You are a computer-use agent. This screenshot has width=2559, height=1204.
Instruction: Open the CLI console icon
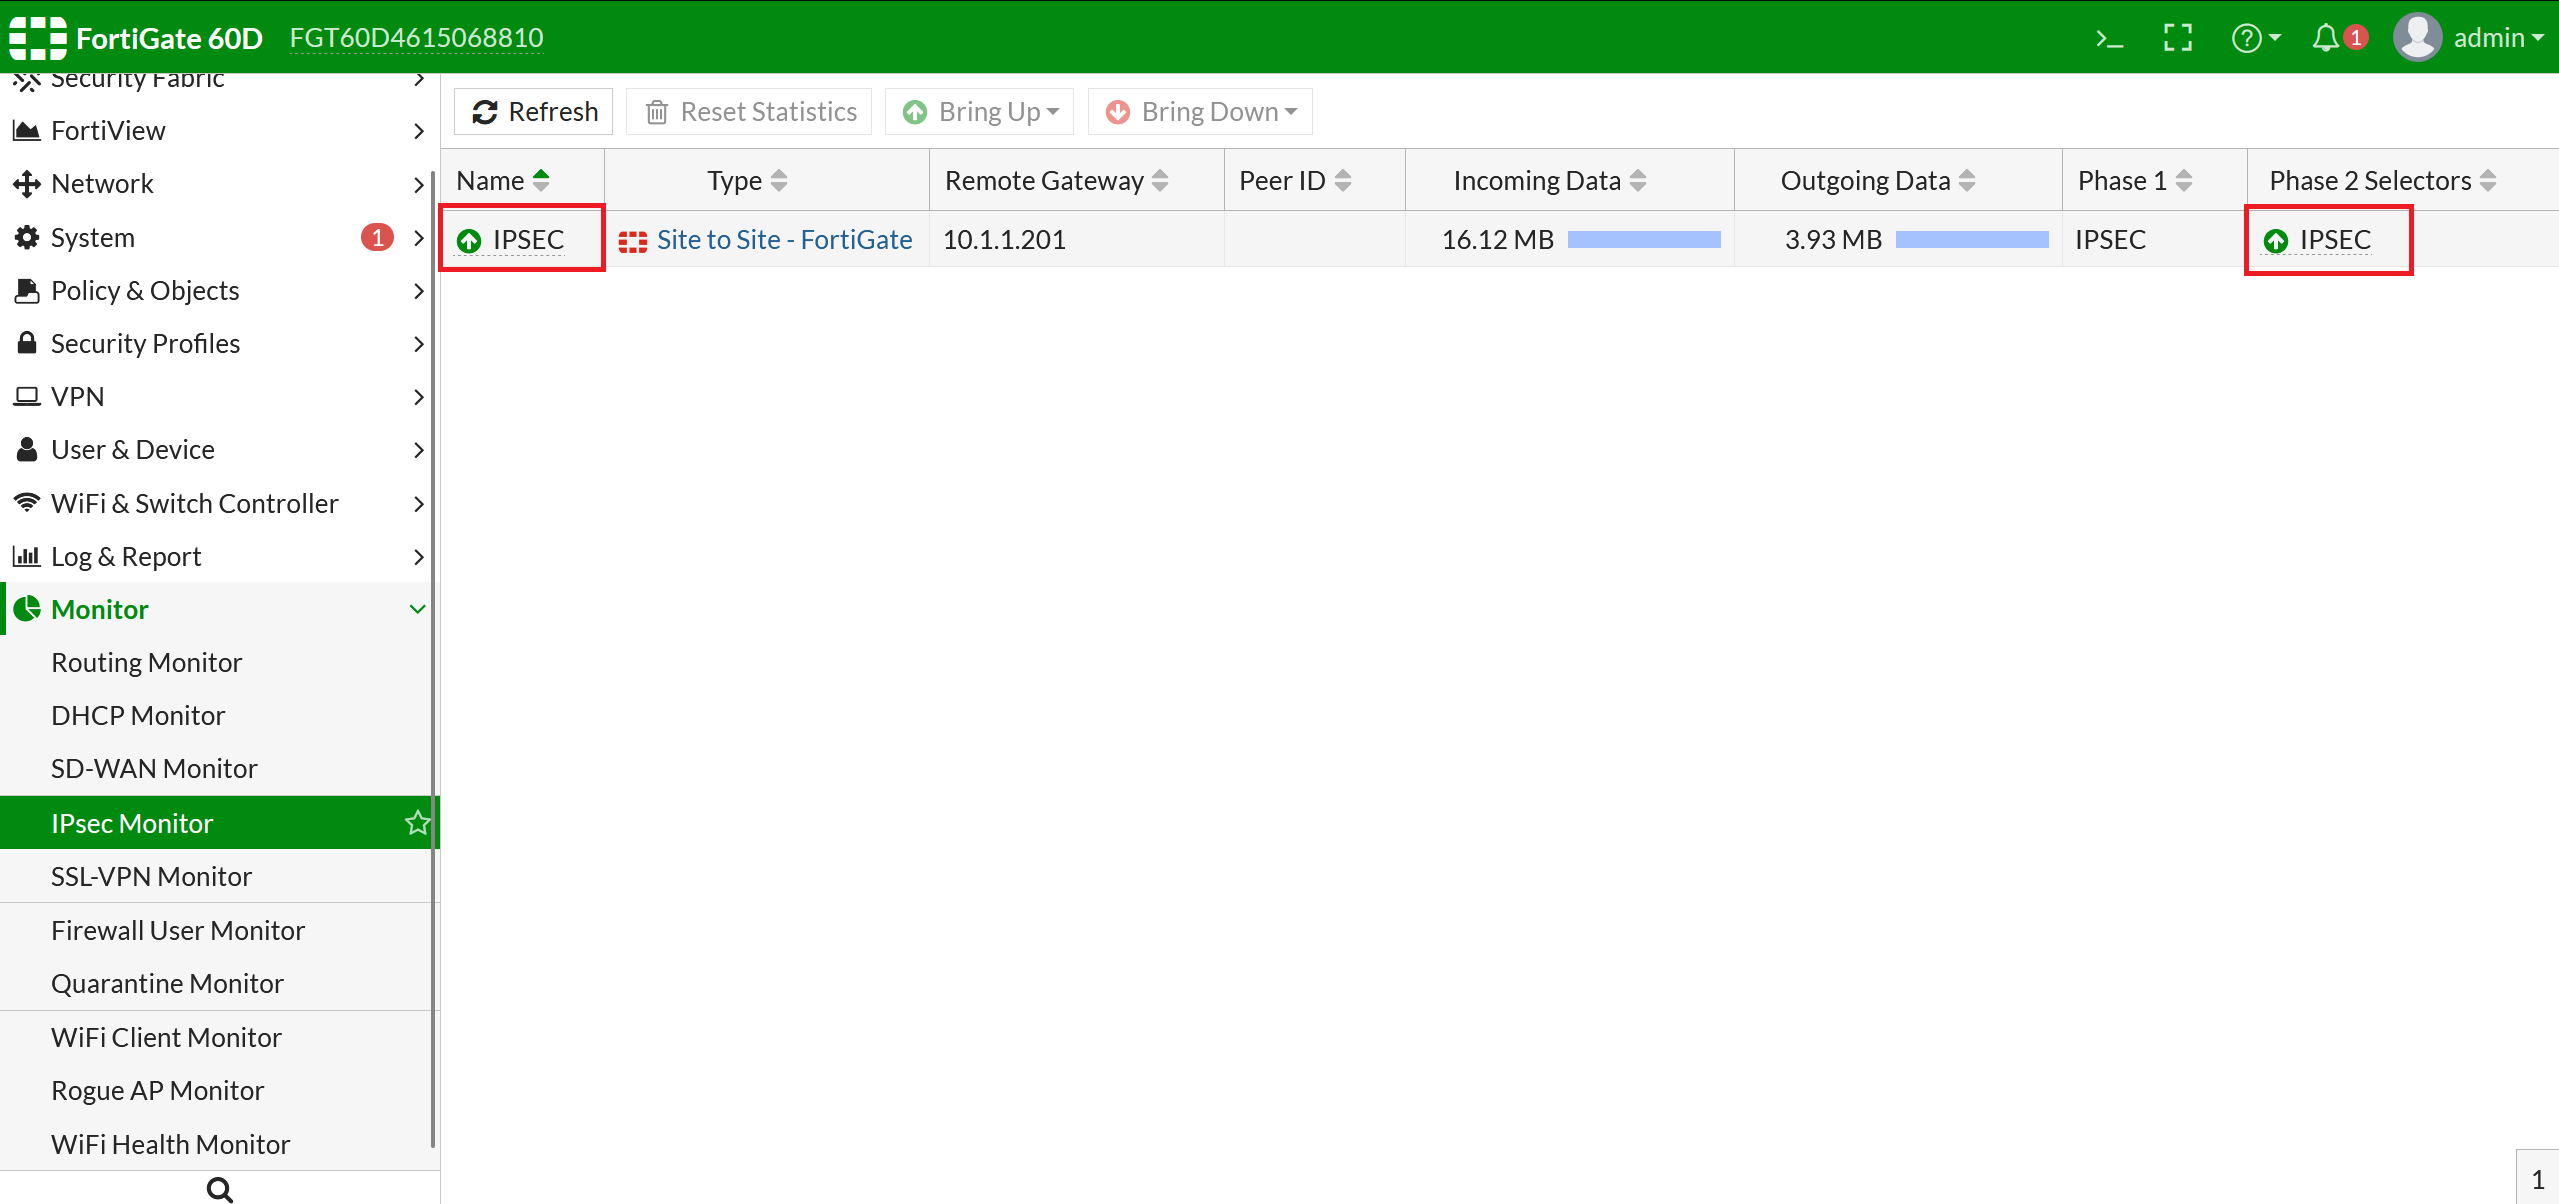point(2109,38)
